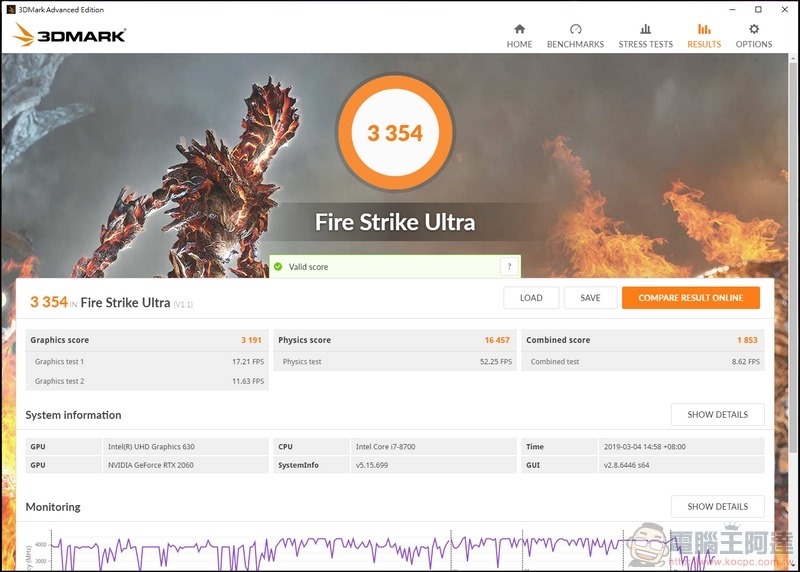Select the time 2019-03-04 14:58 +08:00
Screen dimensions: 800x572
[682, 446]
